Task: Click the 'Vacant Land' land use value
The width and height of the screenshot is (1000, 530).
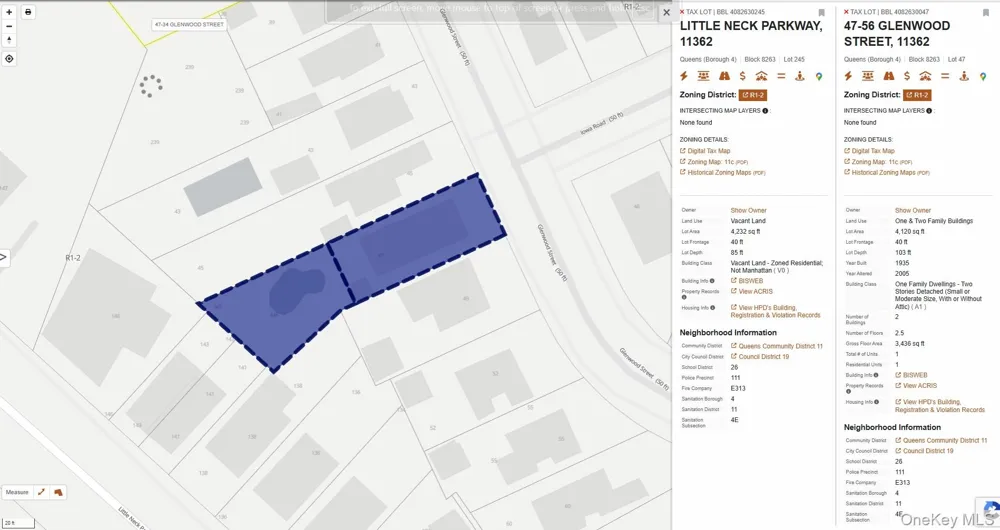Action: coord(748,221)
